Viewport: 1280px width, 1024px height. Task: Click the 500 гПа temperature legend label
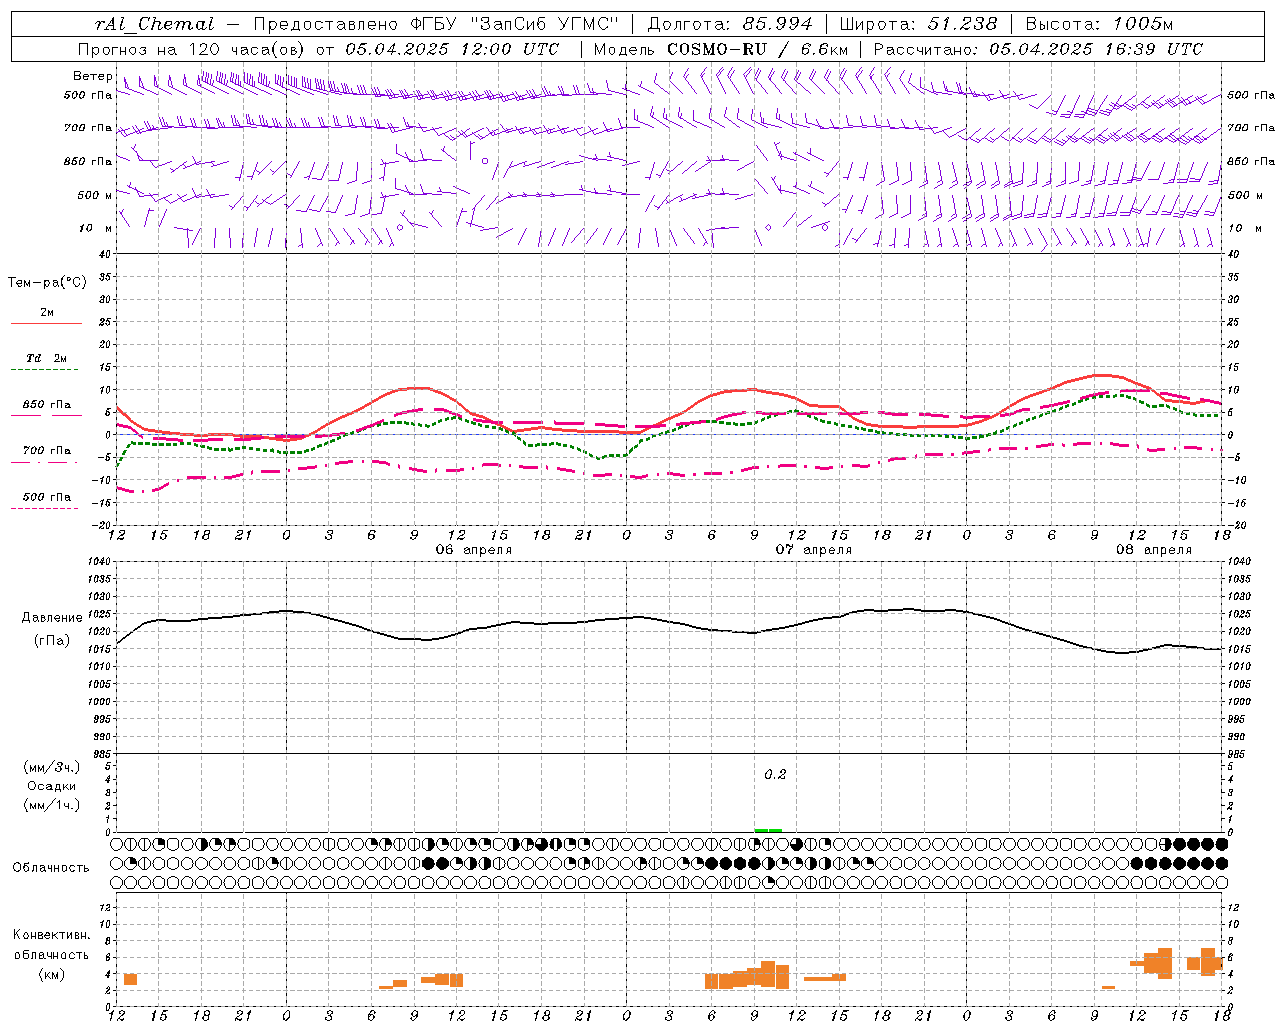click(x=46, y=497)
